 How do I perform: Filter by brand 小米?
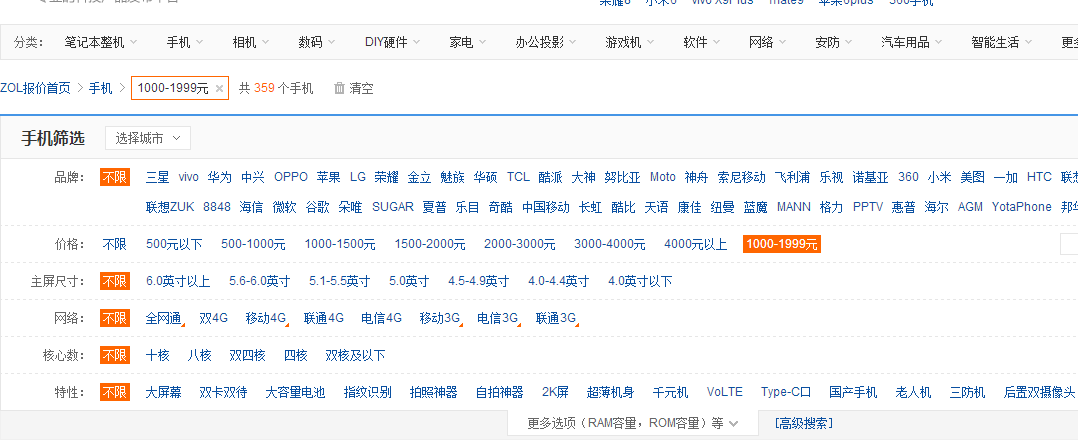[x=939, y=177]
